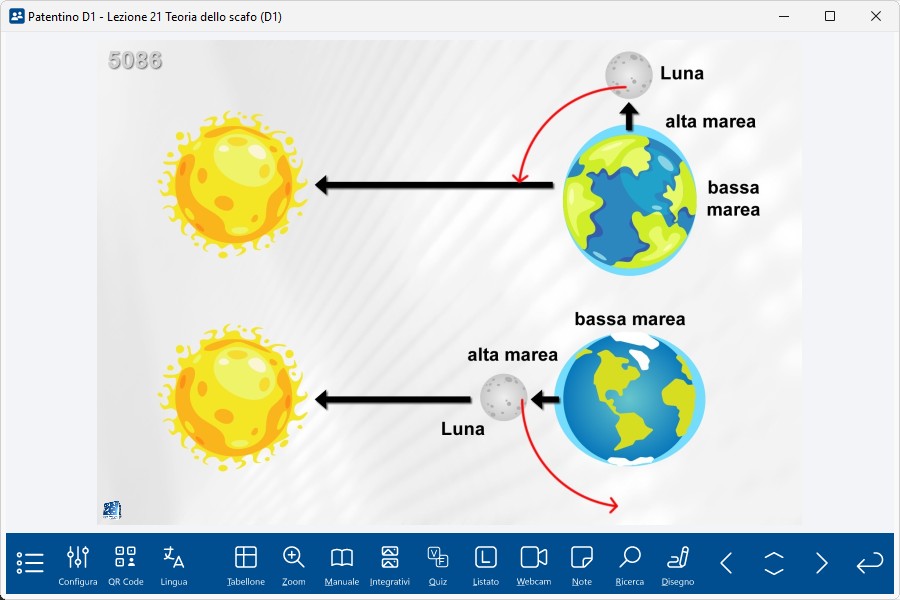Click the small logo on the slide
Image resolution: width=900 pixels, height=600 pixels.
pos(112,510)
